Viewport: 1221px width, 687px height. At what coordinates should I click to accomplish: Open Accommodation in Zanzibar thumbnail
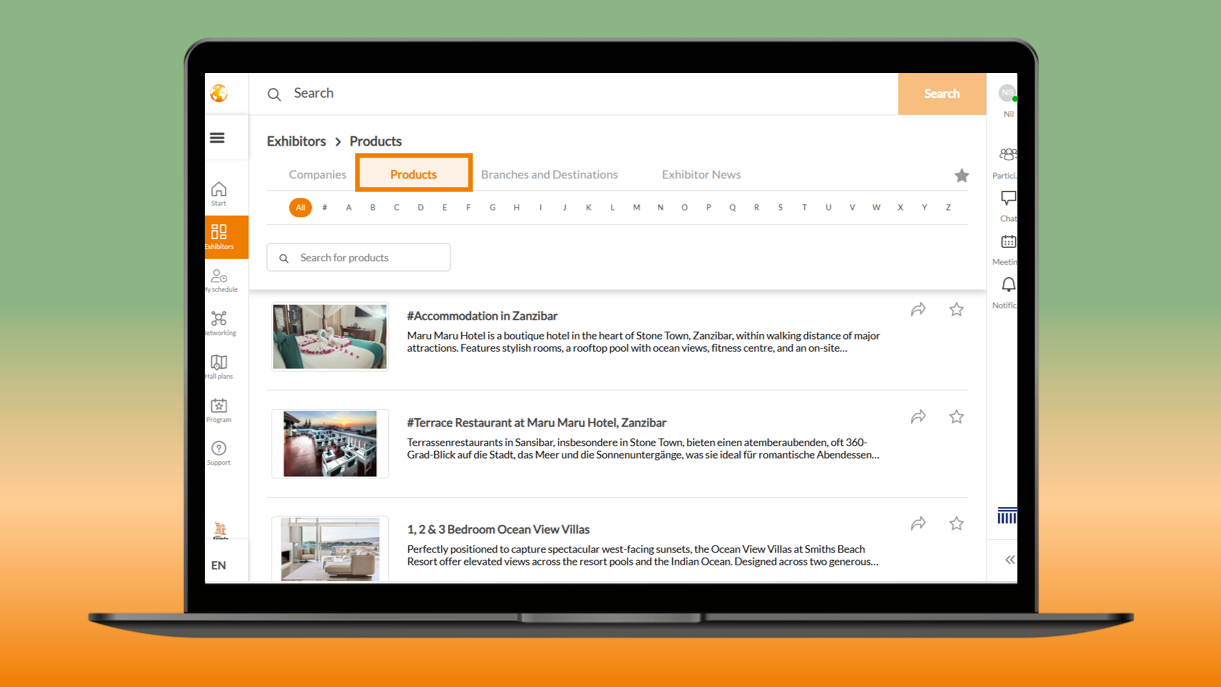(329, 337)
